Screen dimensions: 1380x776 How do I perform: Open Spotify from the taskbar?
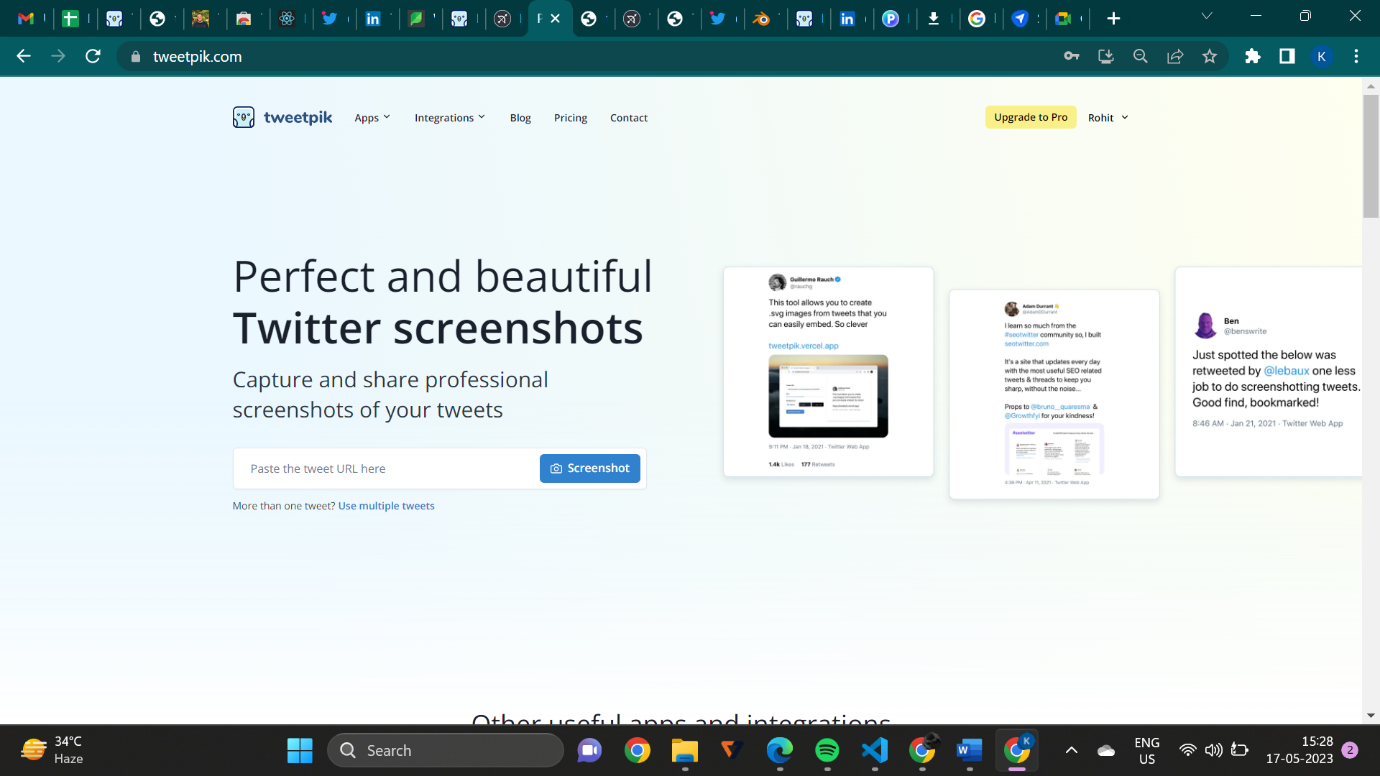(x=827, y=750)
